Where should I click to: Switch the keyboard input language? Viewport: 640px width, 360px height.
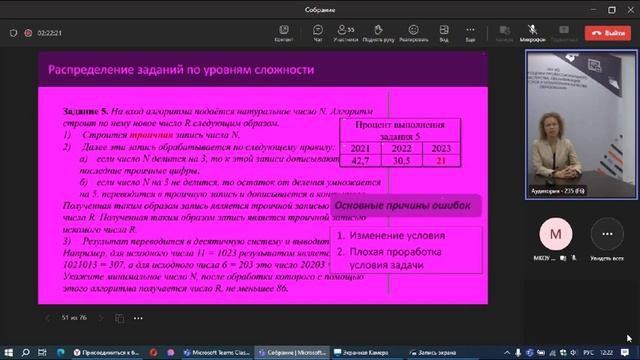(x=588, y=352)
